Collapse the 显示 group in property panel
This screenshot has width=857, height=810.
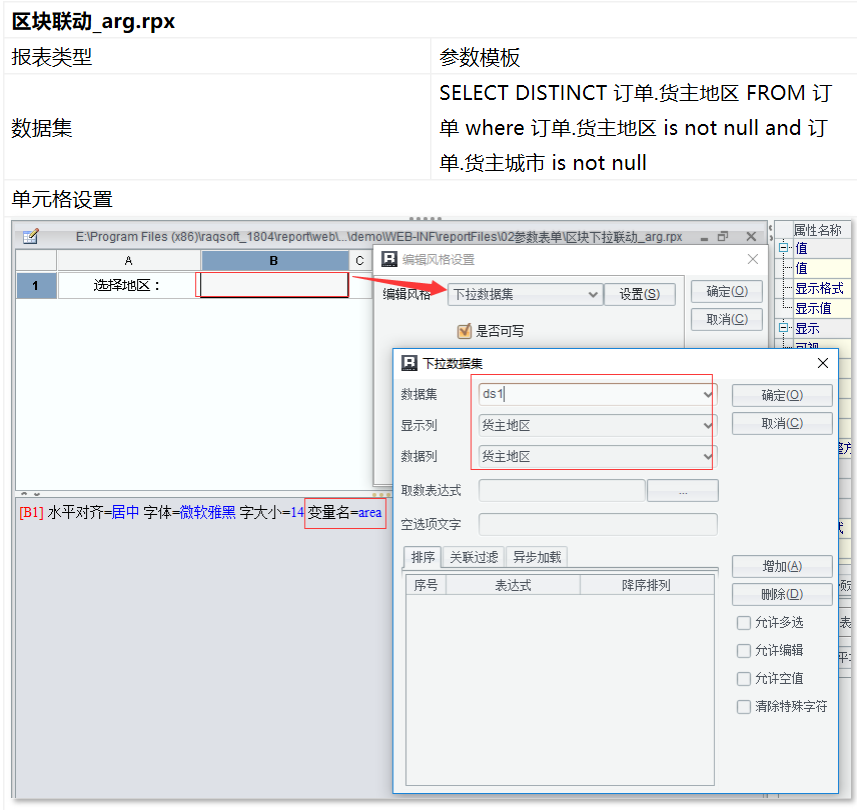783,328
